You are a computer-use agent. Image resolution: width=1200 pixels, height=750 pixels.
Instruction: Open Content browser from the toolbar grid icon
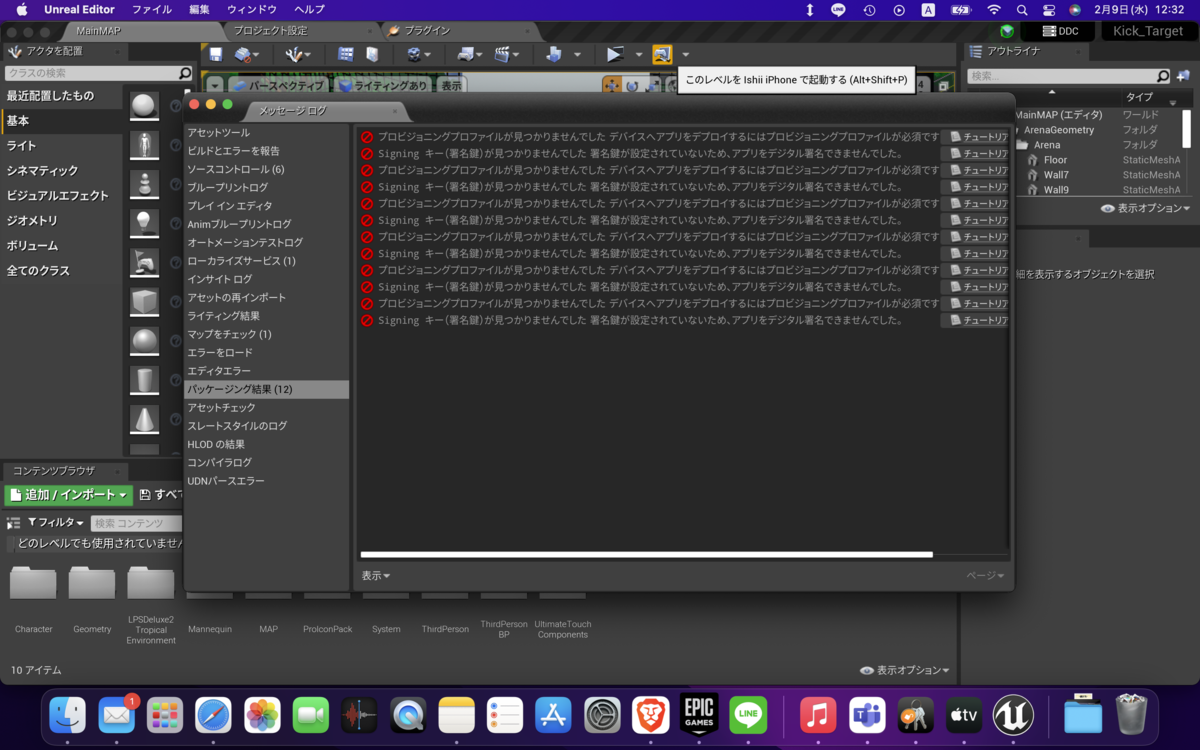pos(346,54)
